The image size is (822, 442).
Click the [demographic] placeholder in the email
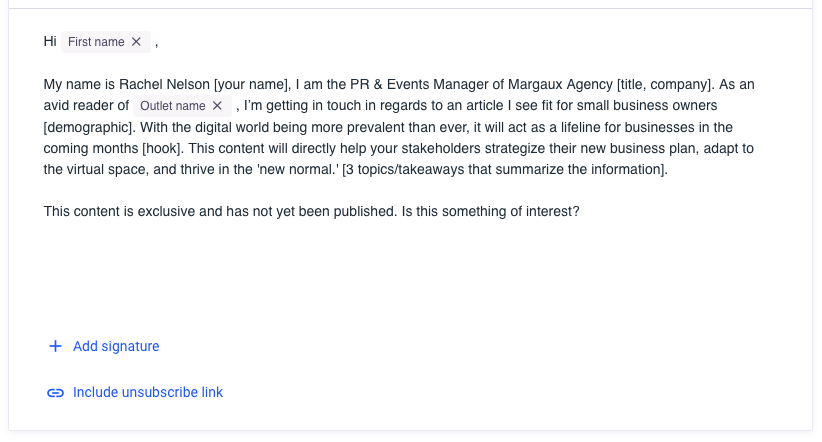(89, 127)
